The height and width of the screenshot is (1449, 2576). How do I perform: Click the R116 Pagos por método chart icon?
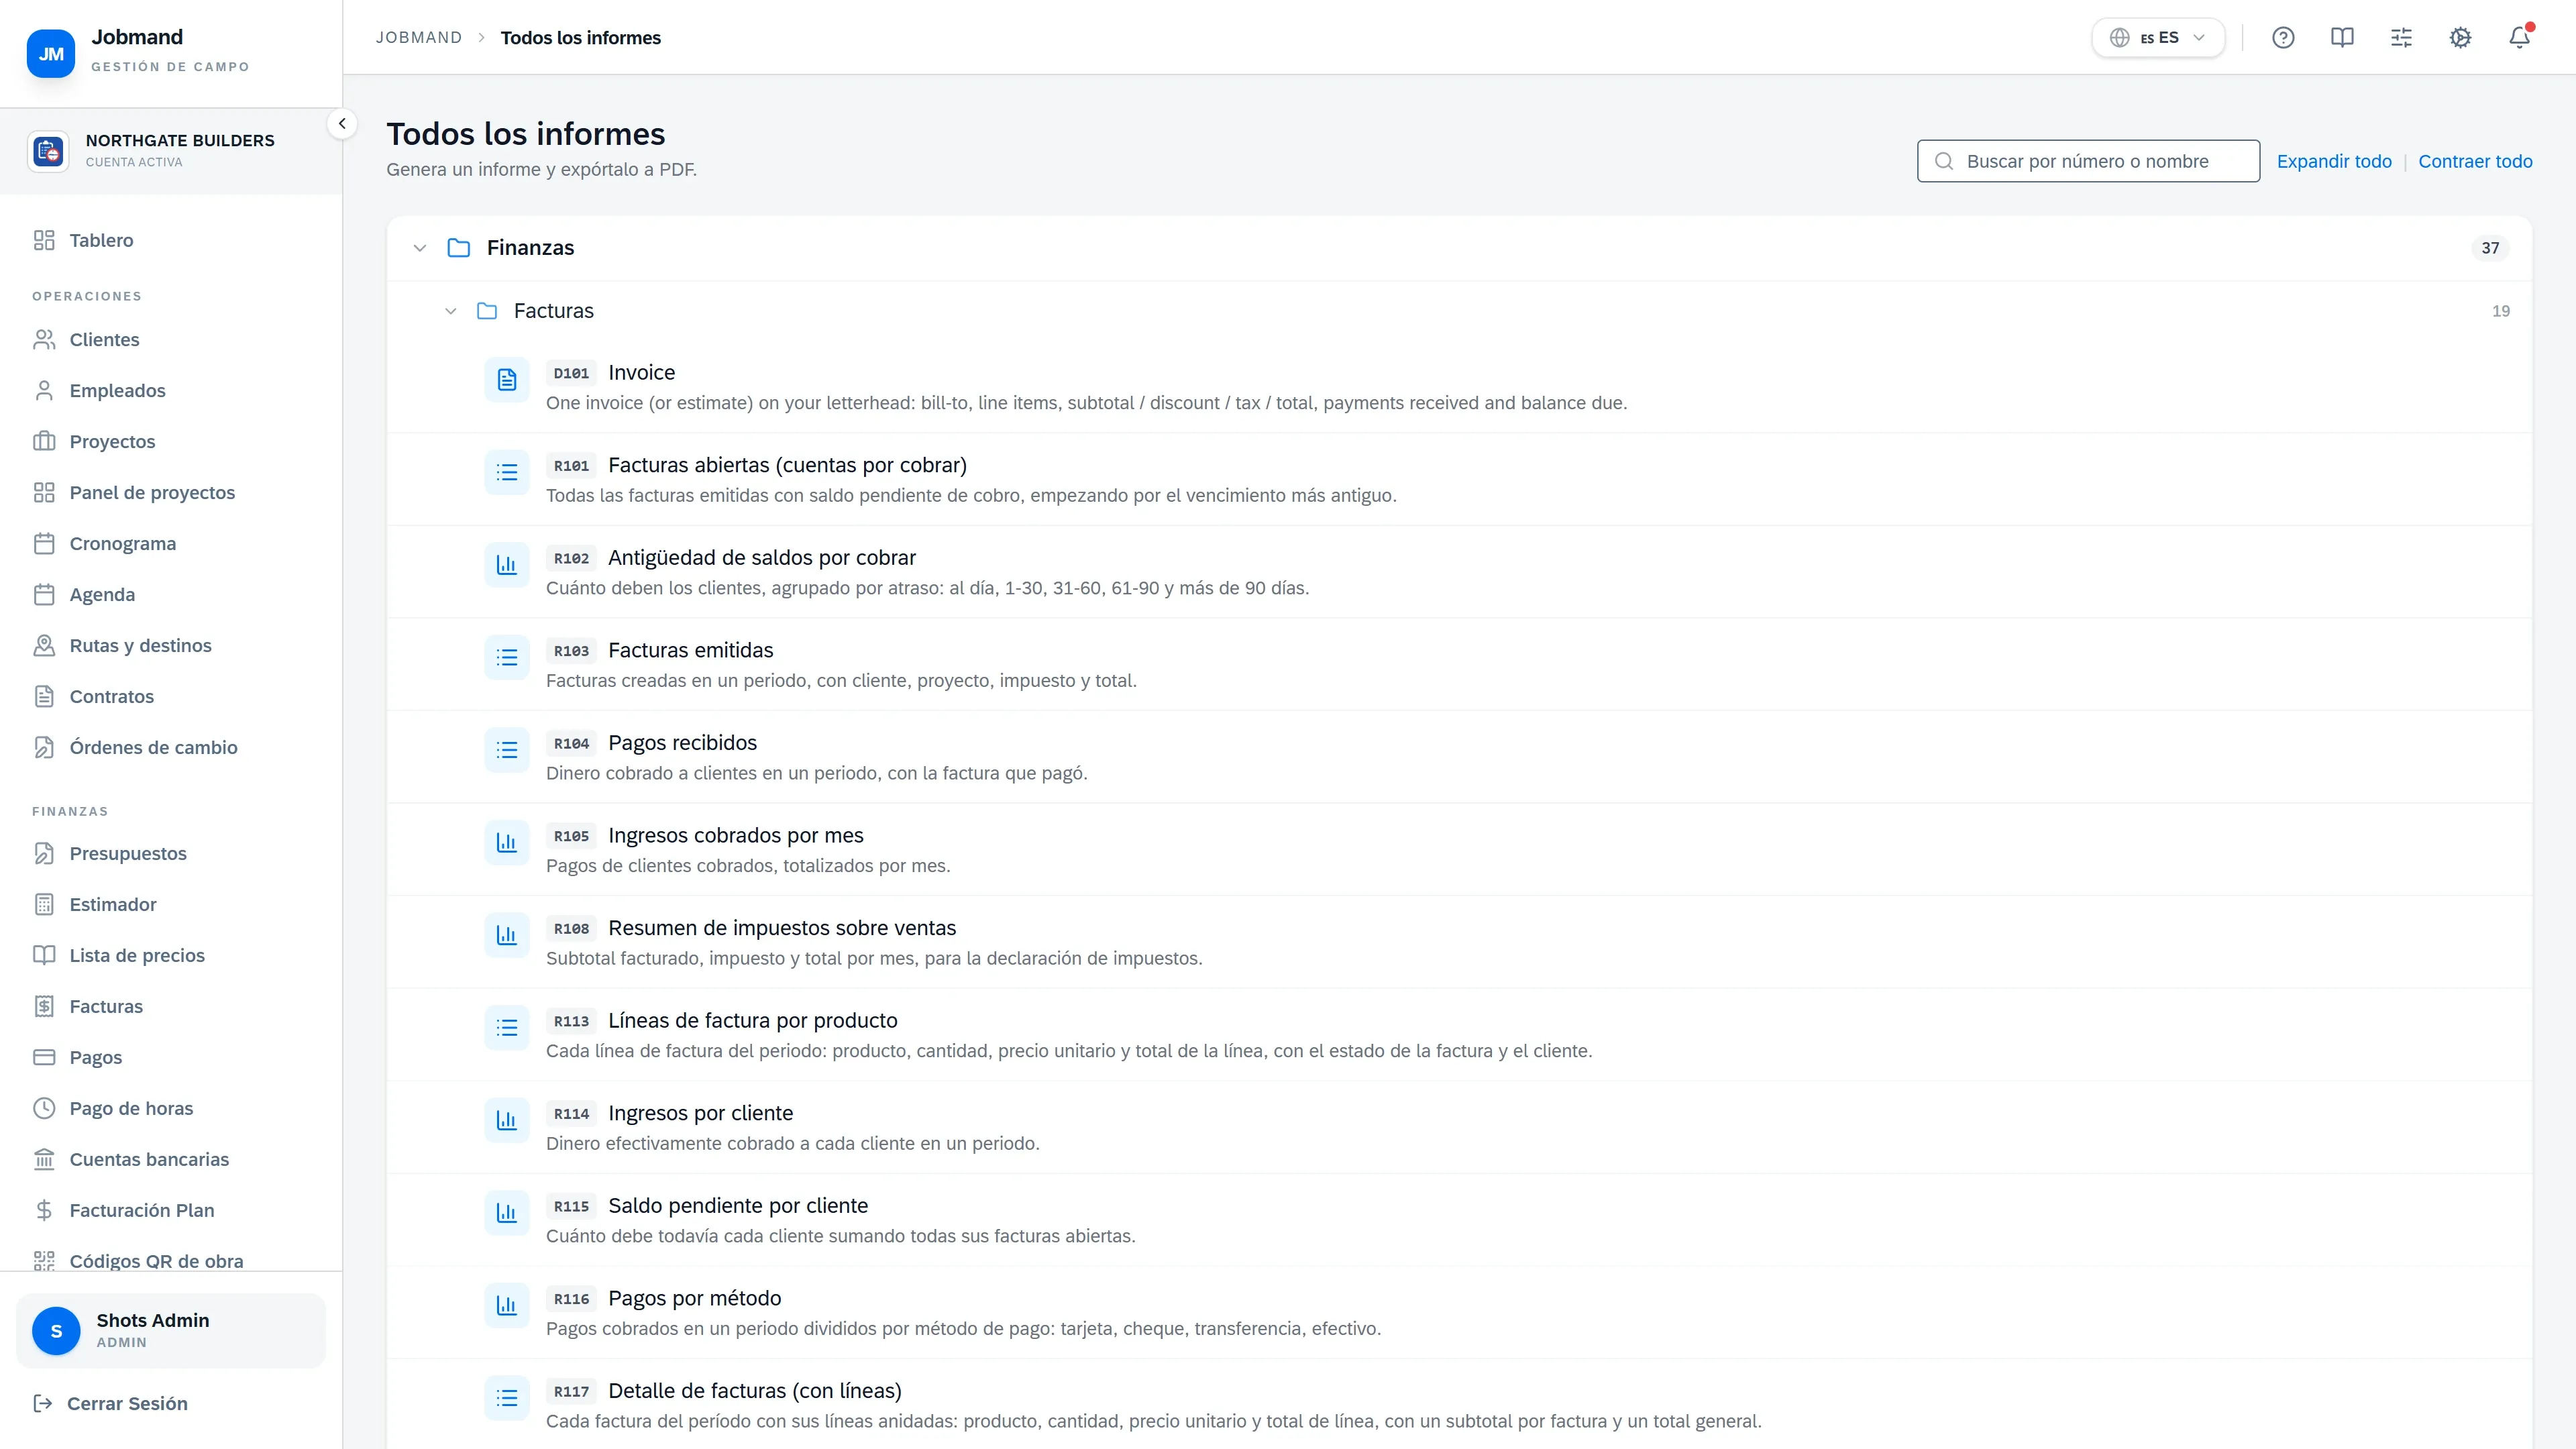[x=507, y=1306]
